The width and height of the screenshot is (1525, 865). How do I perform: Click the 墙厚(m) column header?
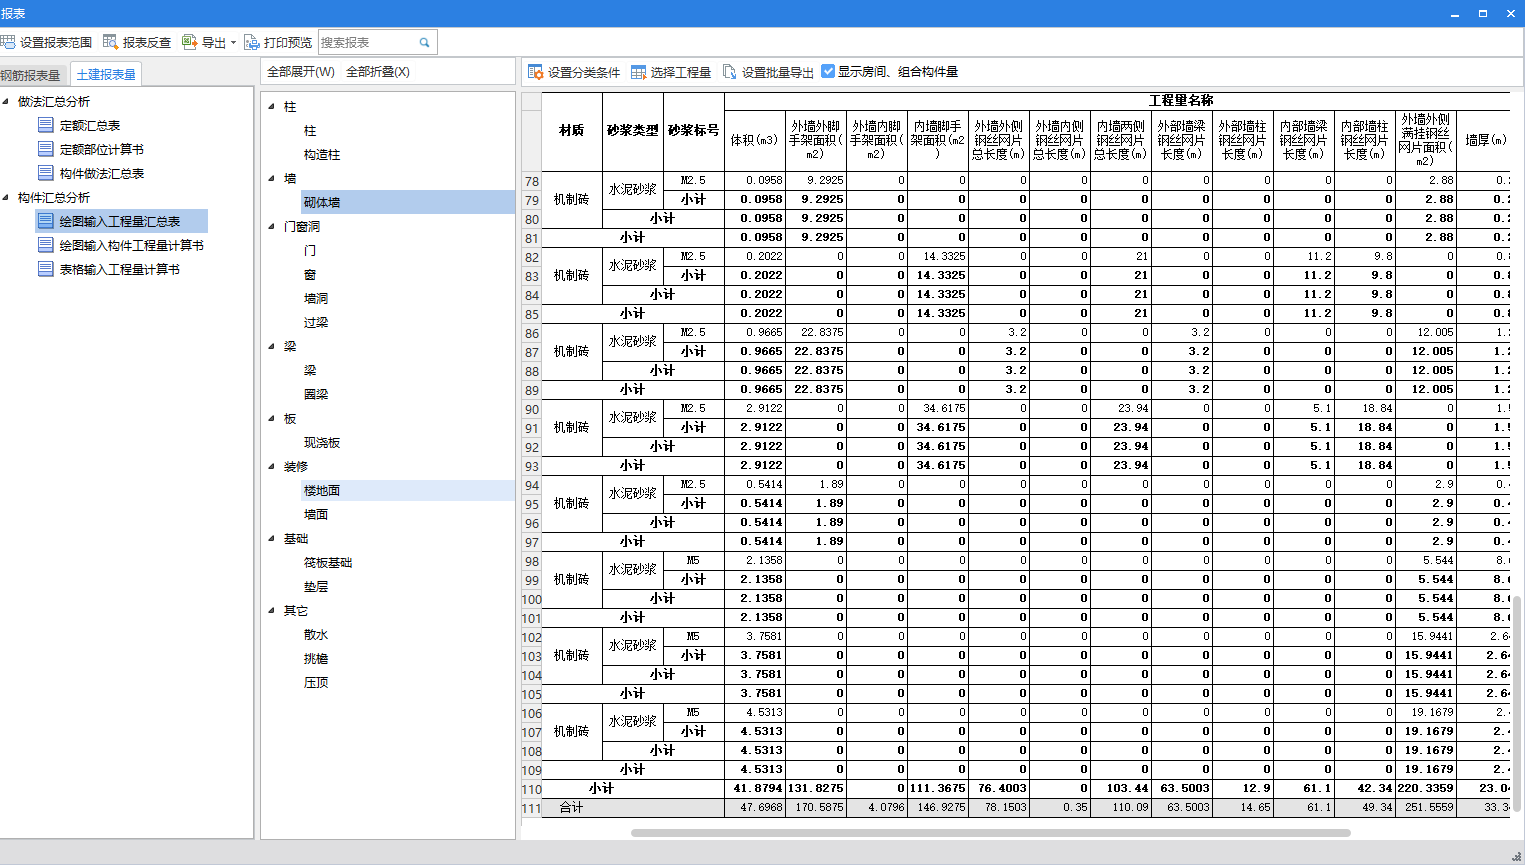(x=1484, y=140)
